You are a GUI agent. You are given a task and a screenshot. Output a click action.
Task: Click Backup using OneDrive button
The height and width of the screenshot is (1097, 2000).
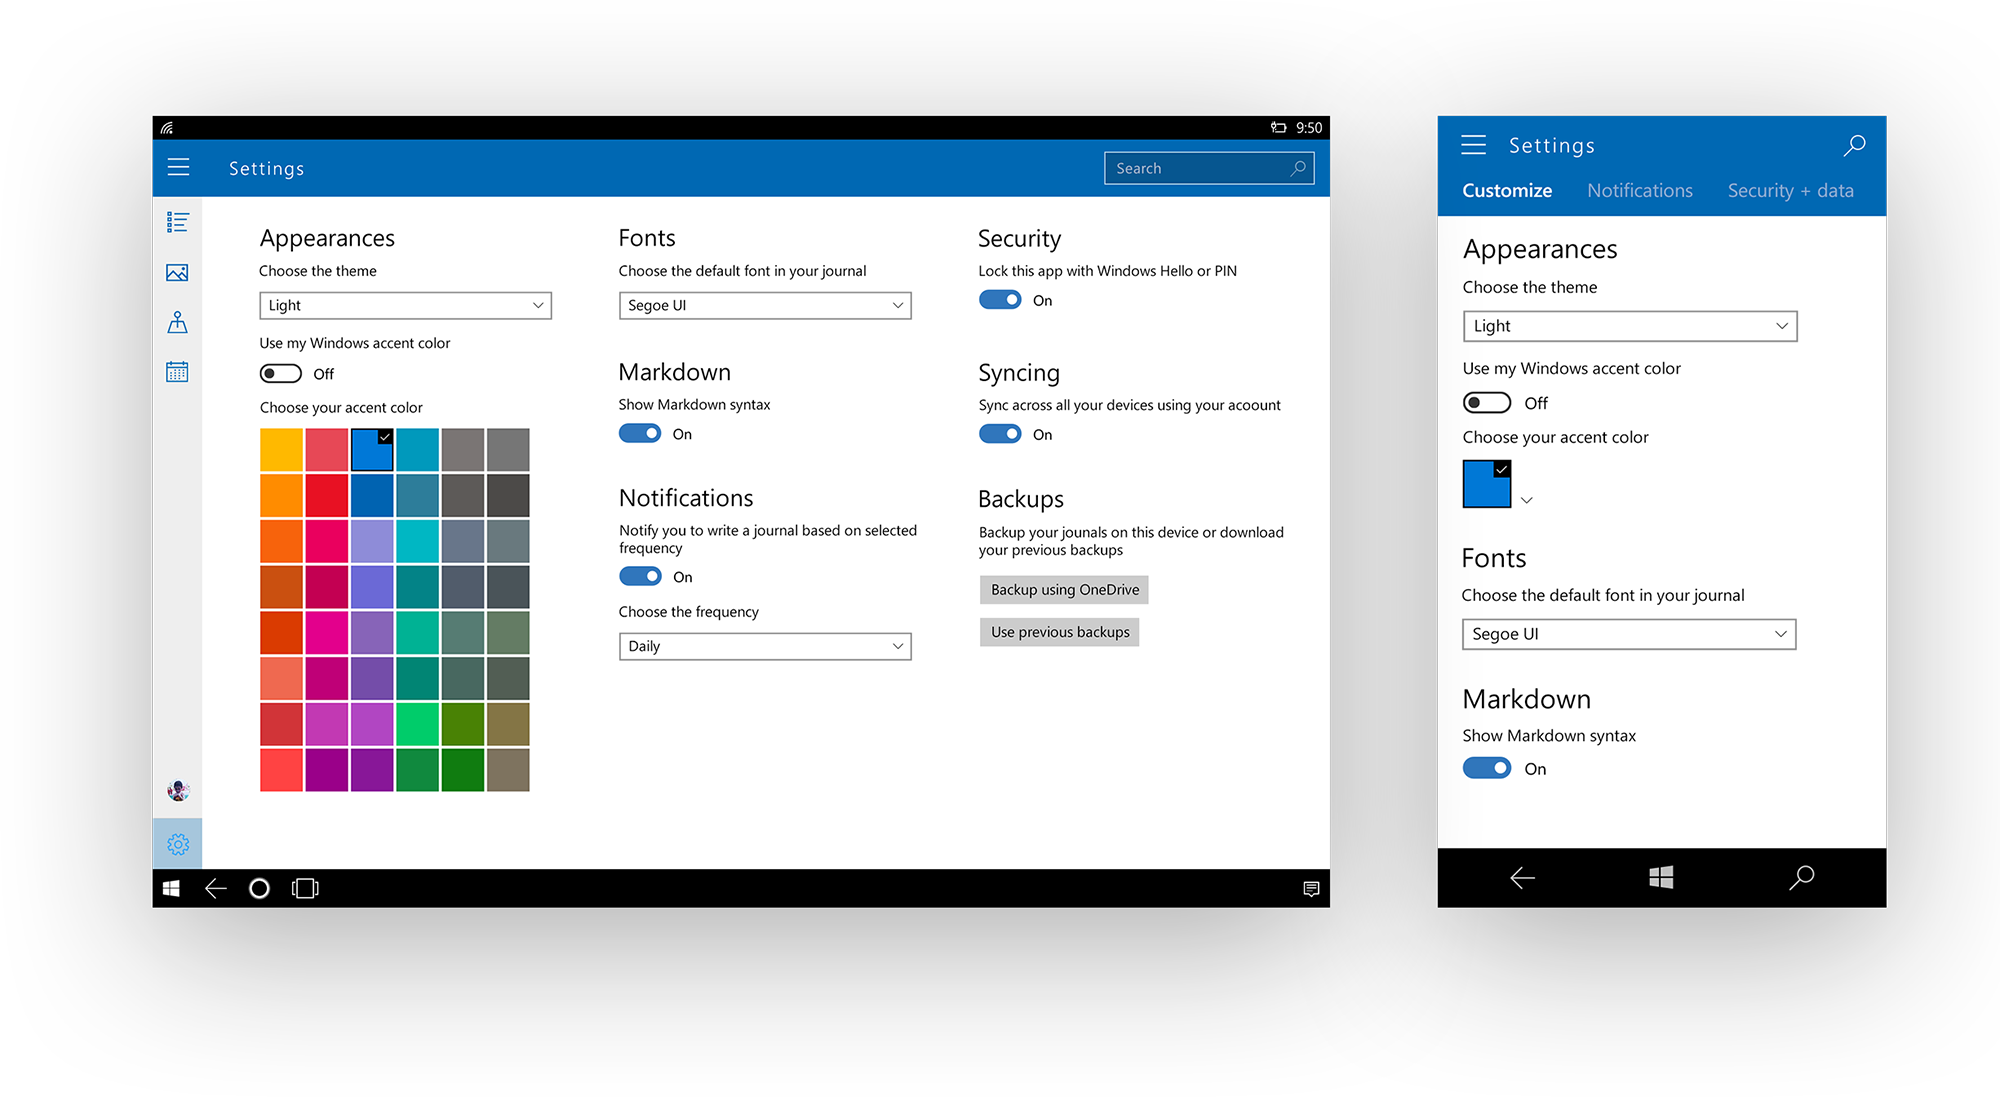click(x=1065, y=590)
